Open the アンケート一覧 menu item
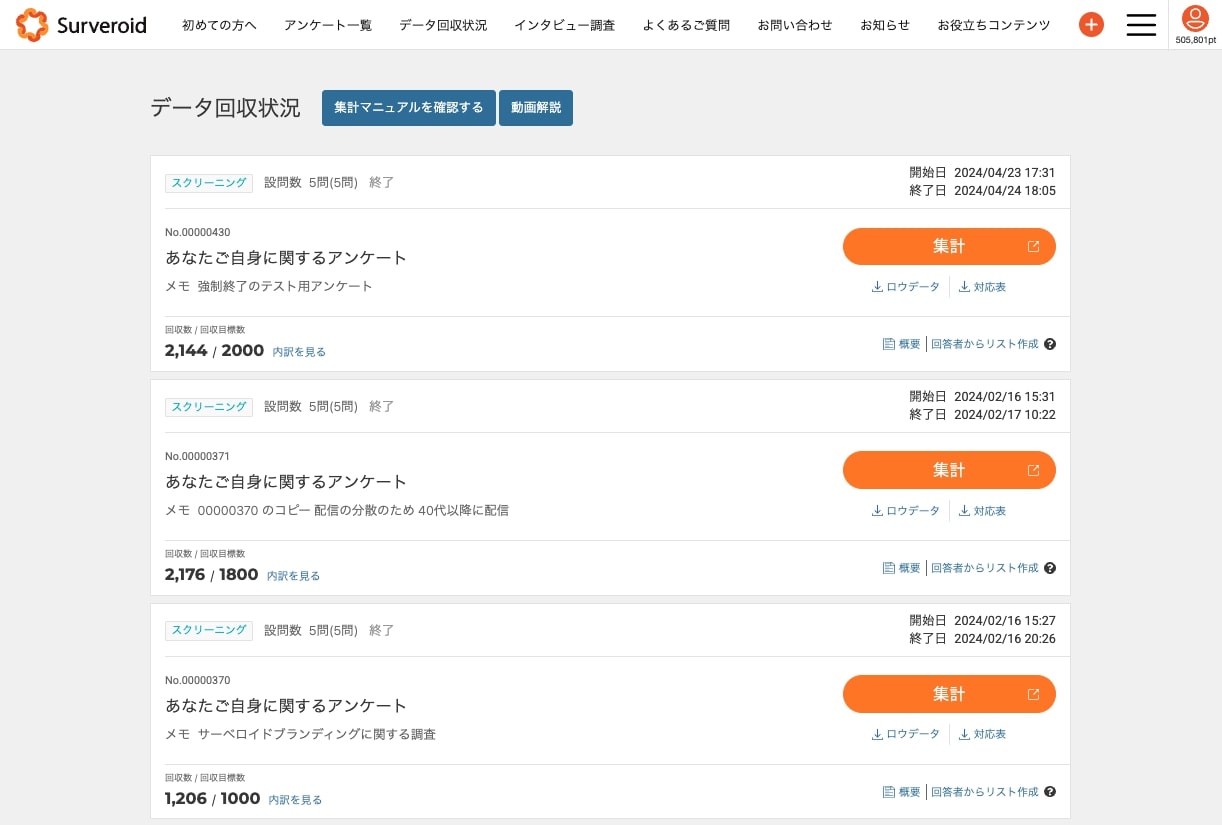Screen dimensions: 1222x825 click(x=328, y=25)
